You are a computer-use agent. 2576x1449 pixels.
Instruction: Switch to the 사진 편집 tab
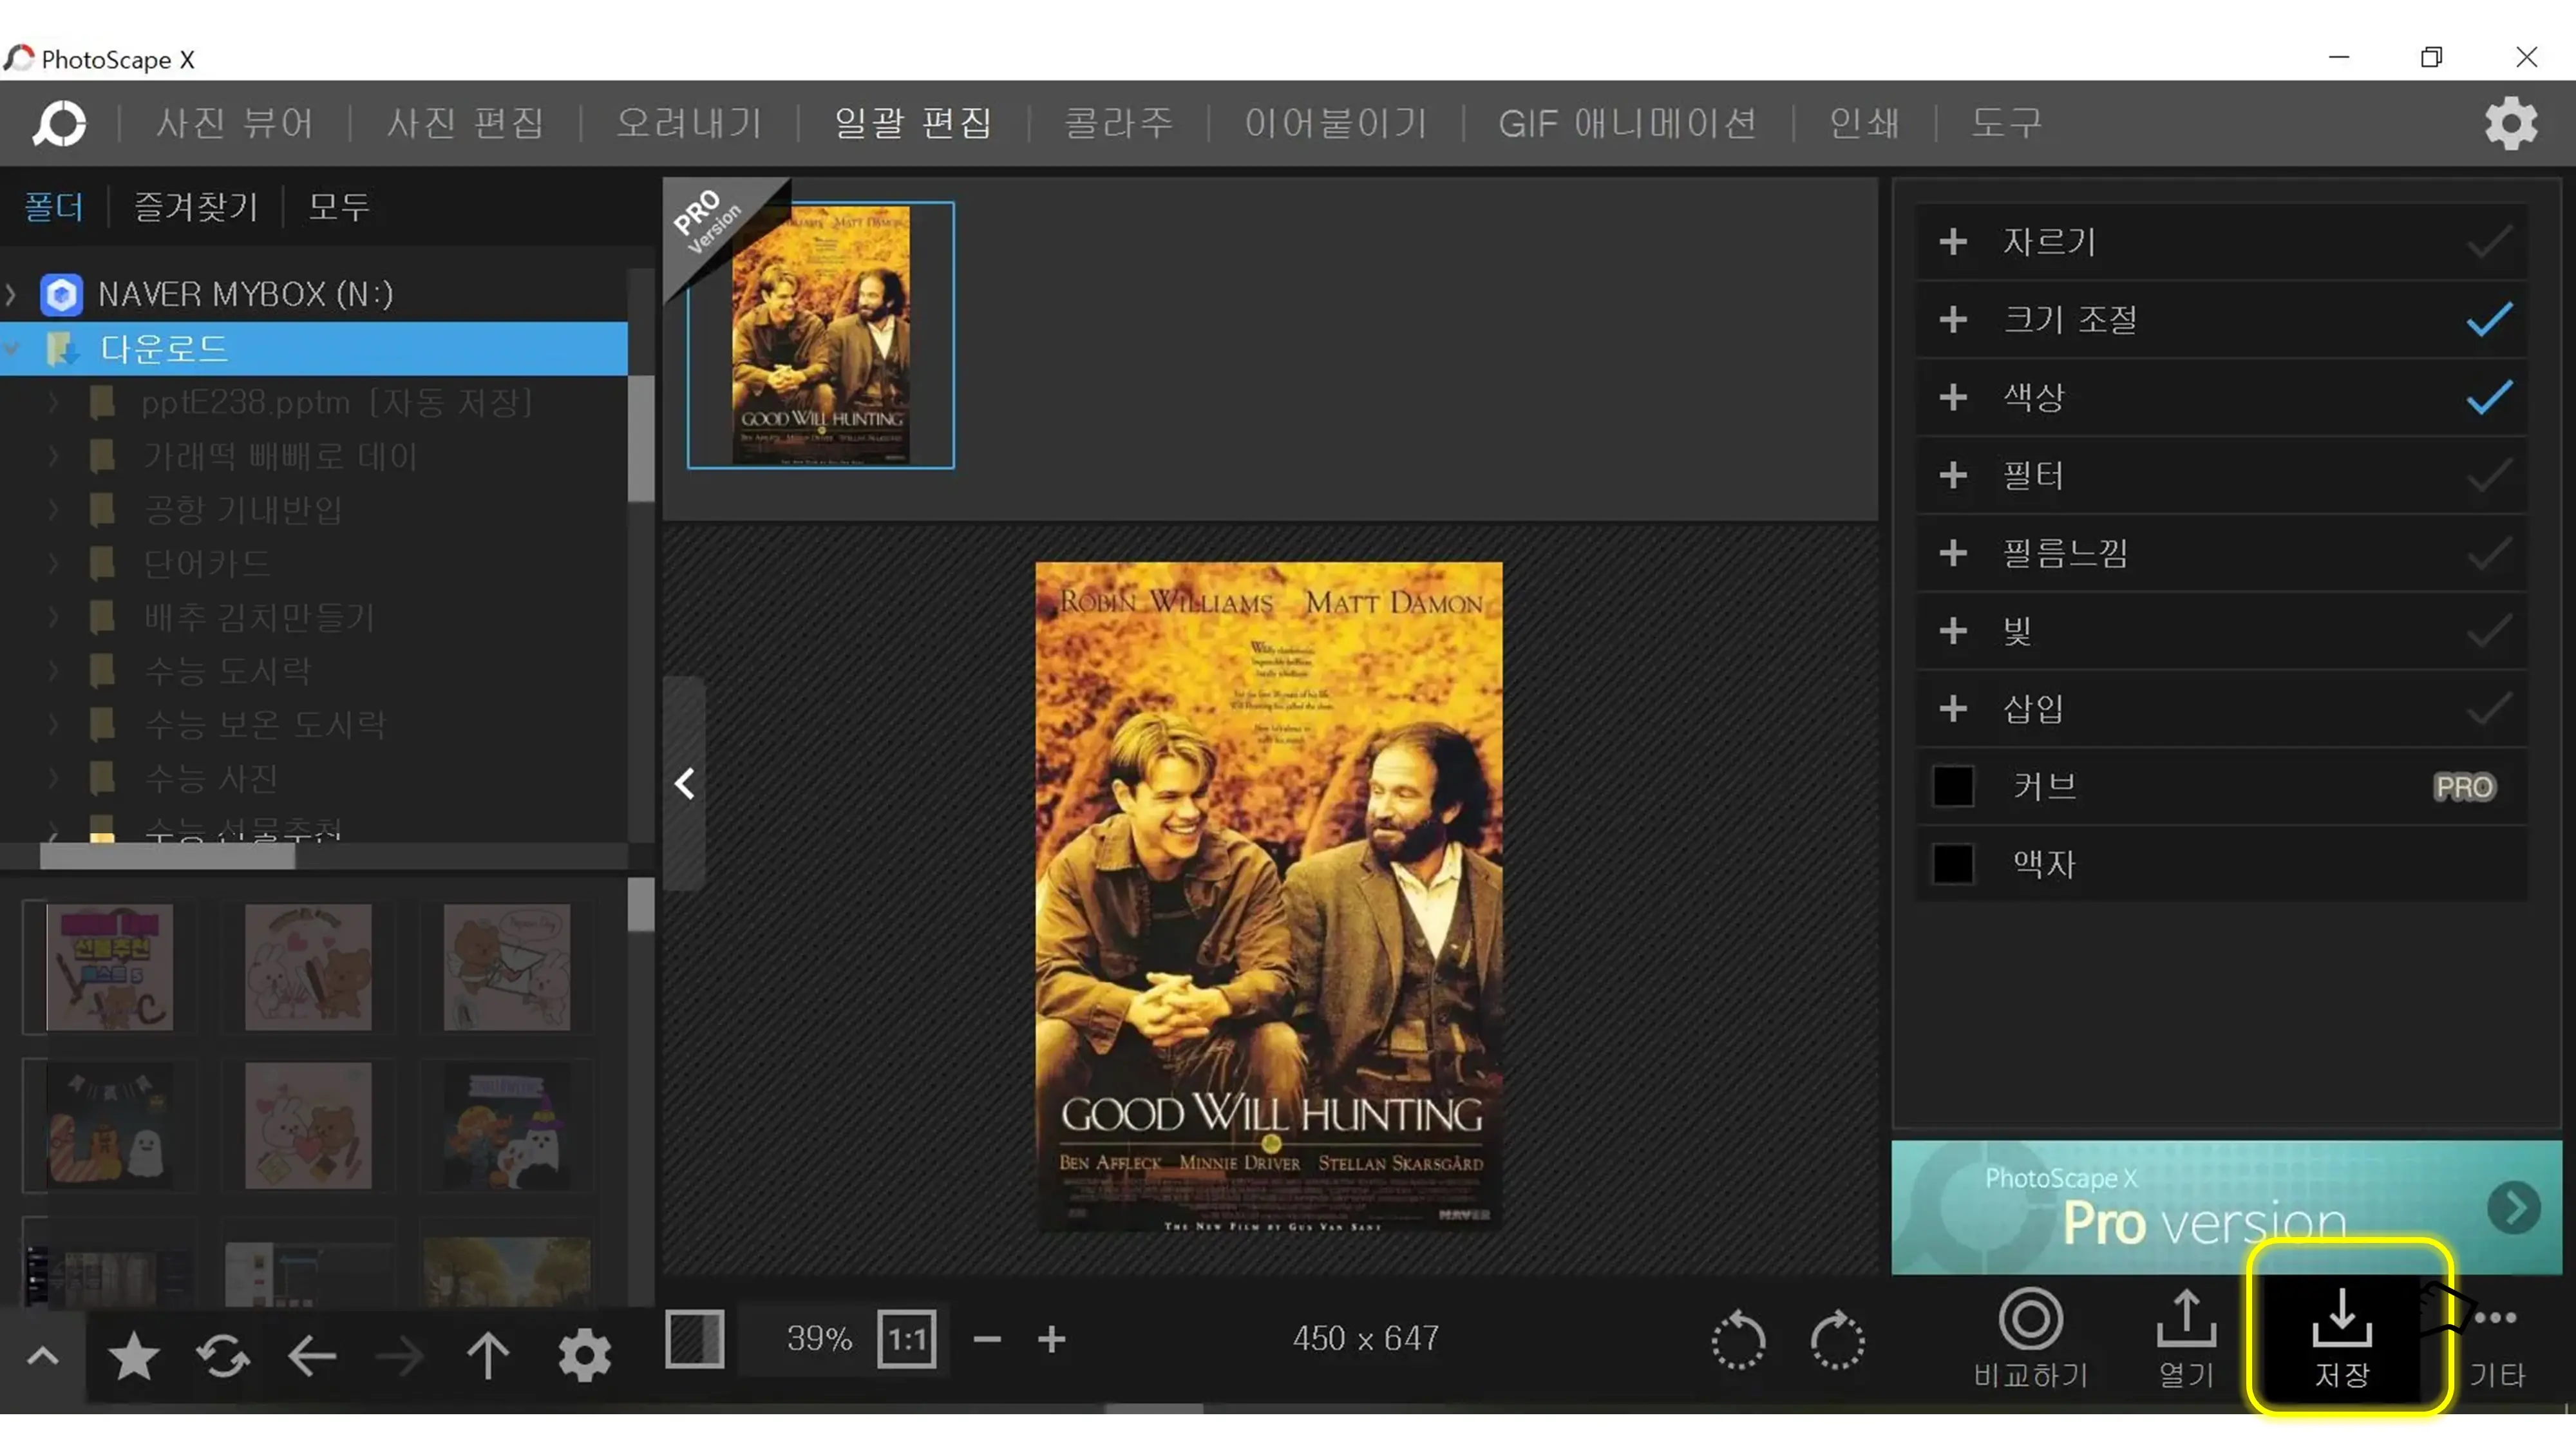pyautogui.click(x=465, y=124)
